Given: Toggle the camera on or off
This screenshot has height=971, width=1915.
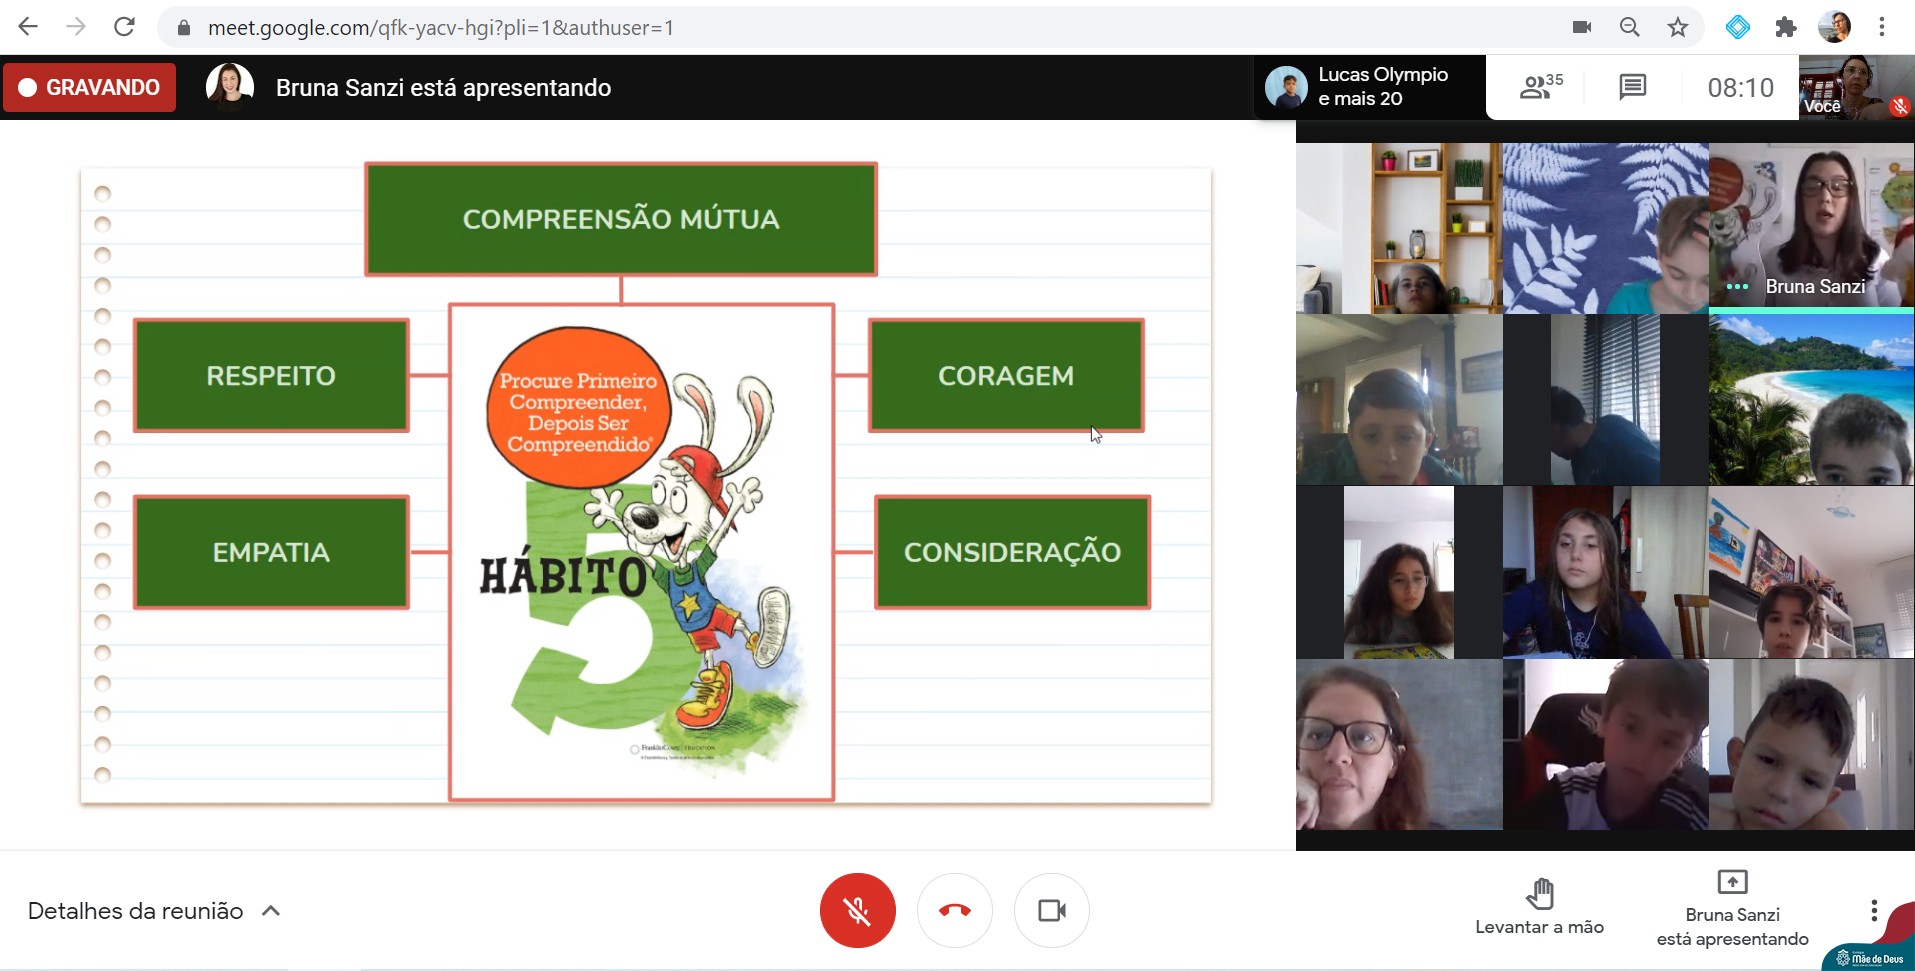Looking at the screenshot, I should [x=1051, y=910].
